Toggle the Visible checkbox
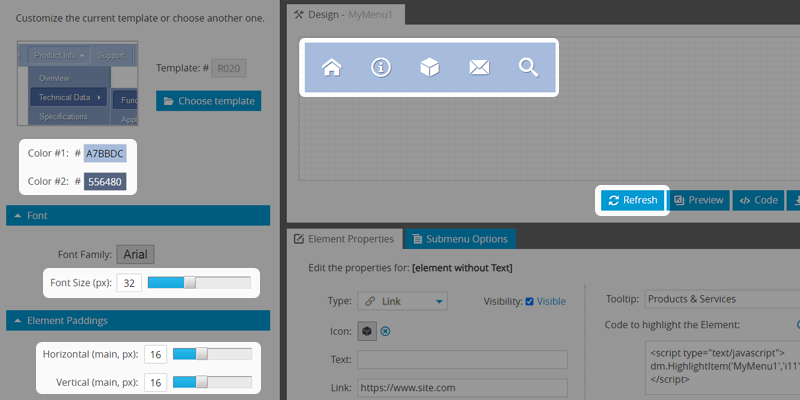 pyautogui.click(x=529, y=302)
